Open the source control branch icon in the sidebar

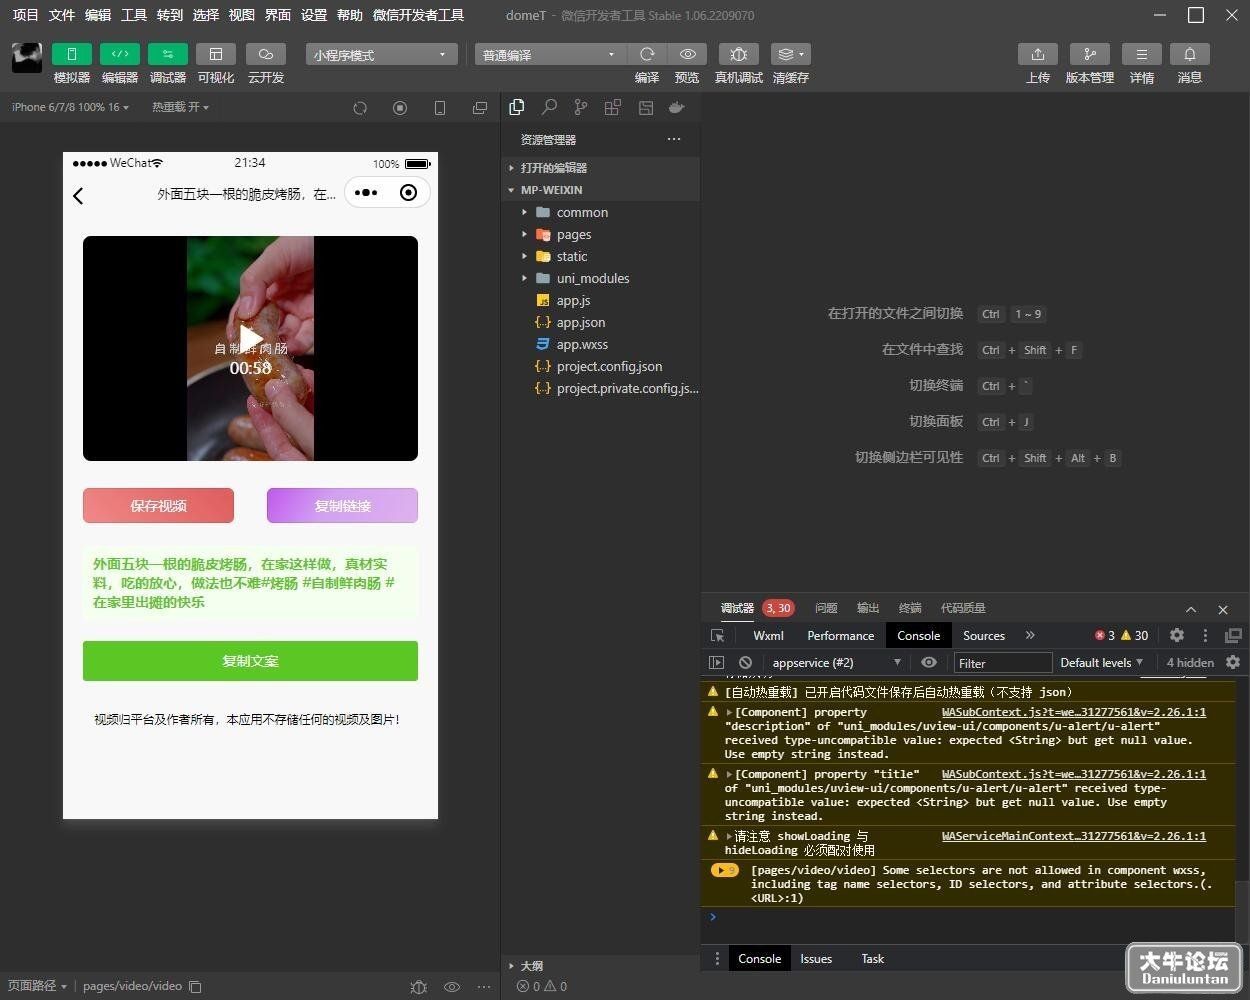point(581,107)
